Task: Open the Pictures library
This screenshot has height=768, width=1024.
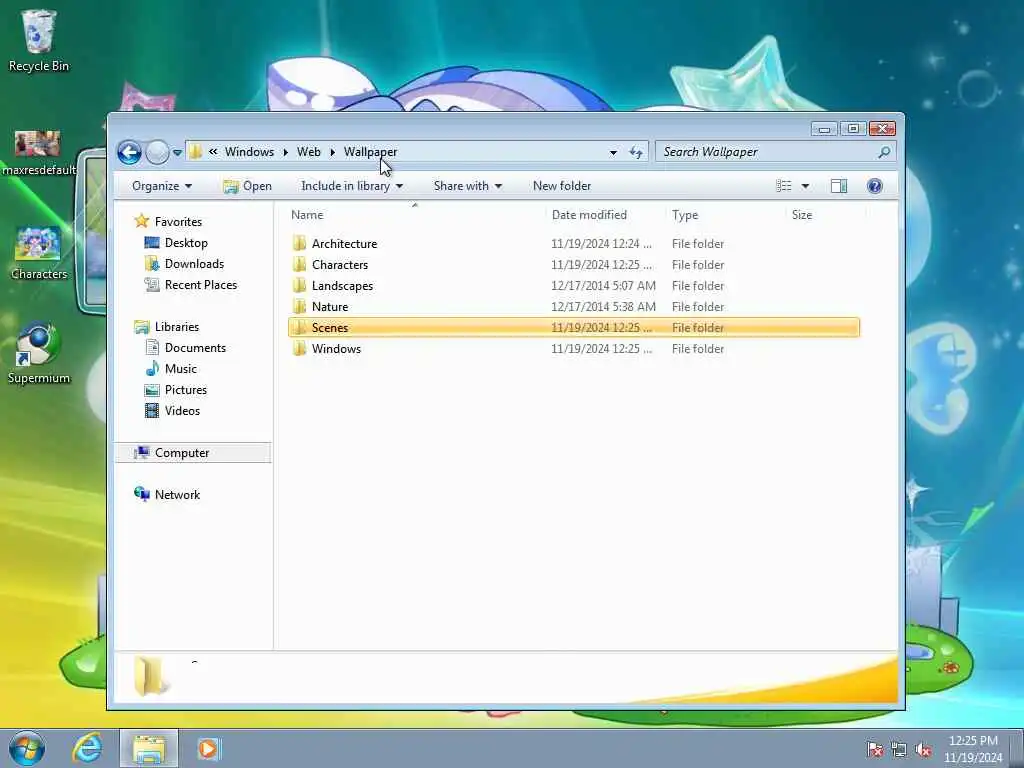Action: 175,390
